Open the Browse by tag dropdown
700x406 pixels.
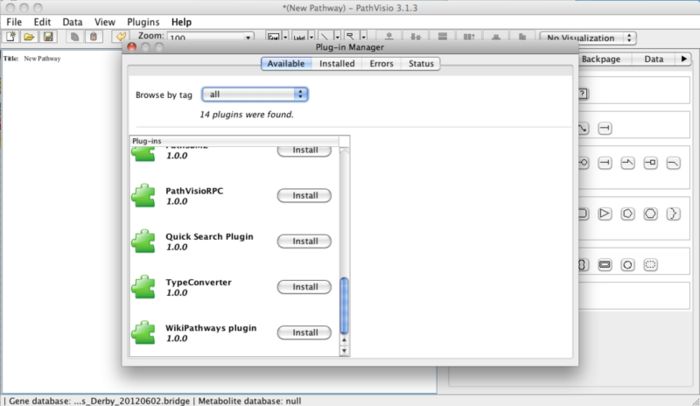(254, 94)
